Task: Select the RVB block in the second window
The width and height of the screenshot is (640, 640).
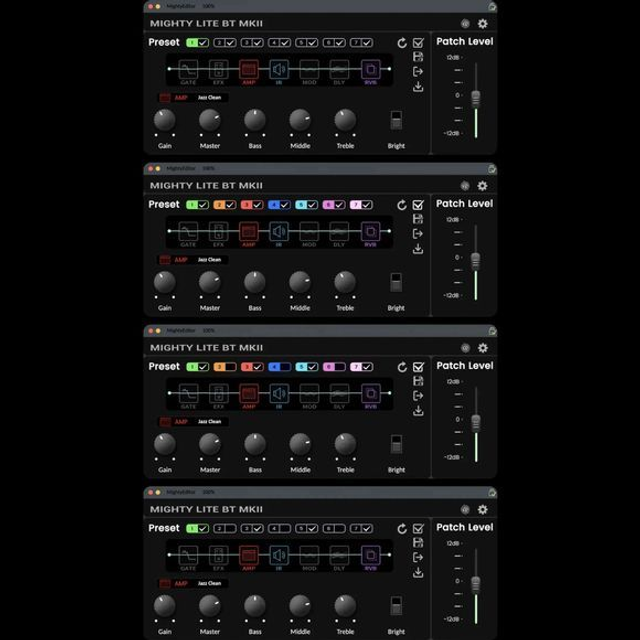Action: (x=370, y=231)
